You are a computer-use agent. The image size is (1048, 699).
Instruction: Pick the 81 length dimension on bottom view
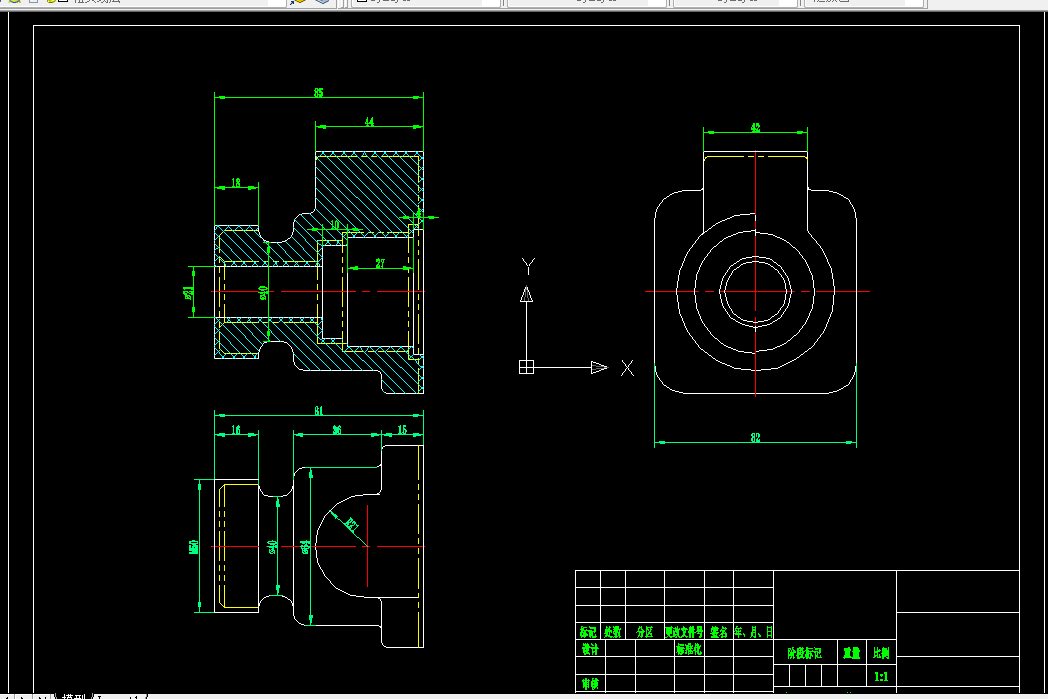pos(319,410)
